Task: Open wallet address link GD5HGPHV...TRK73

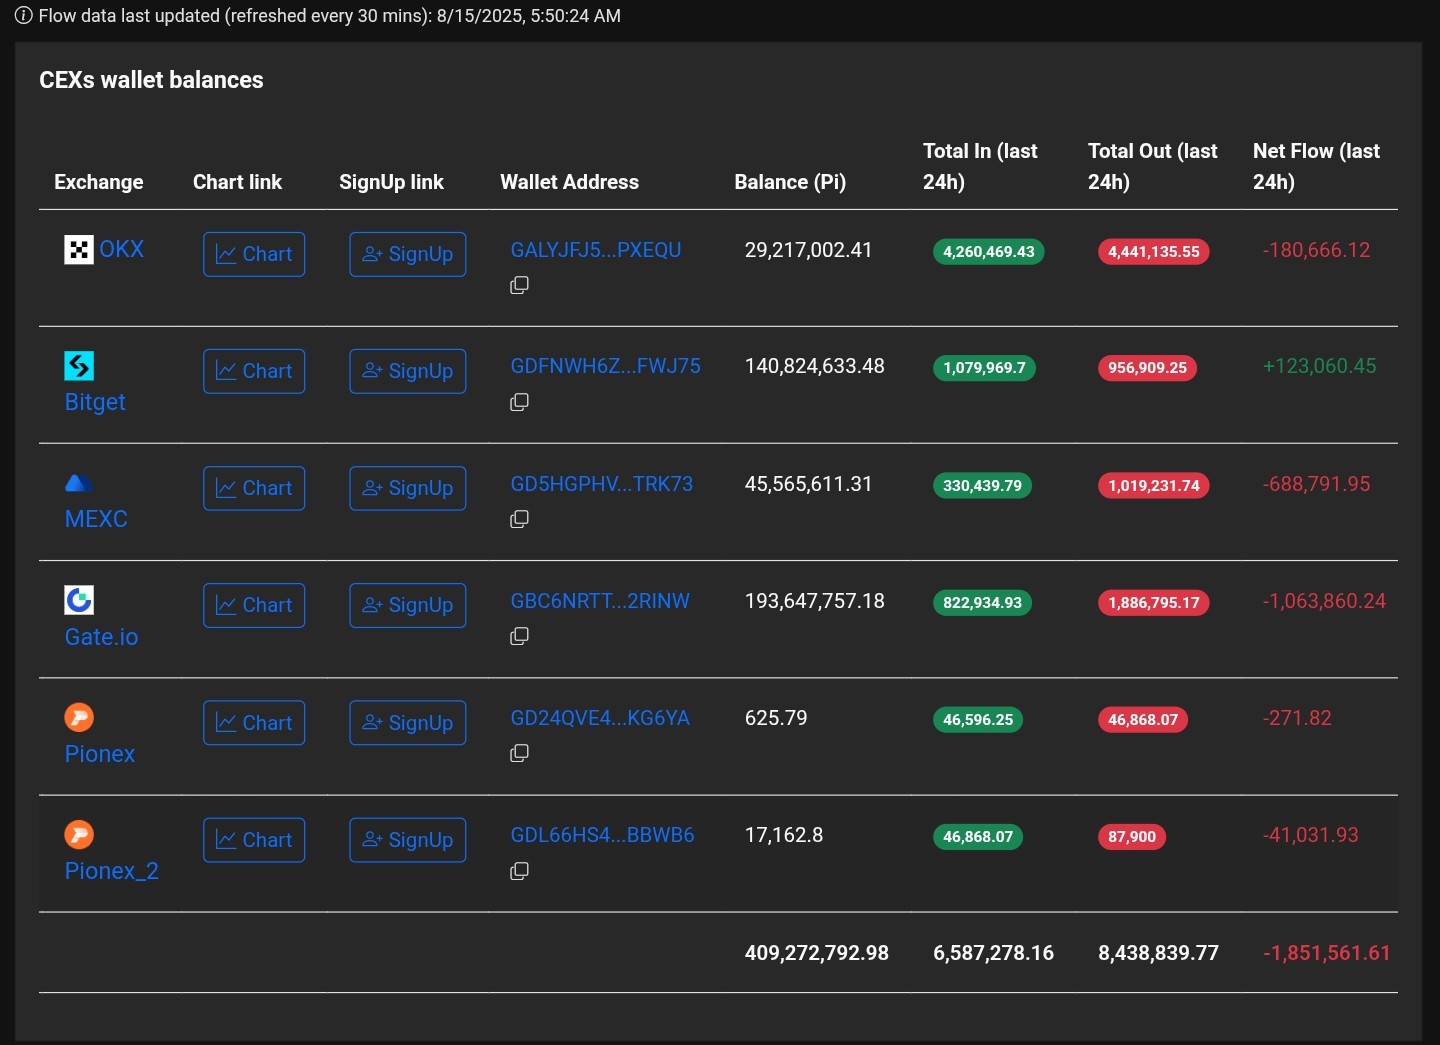Action: [x=602, y=484]
